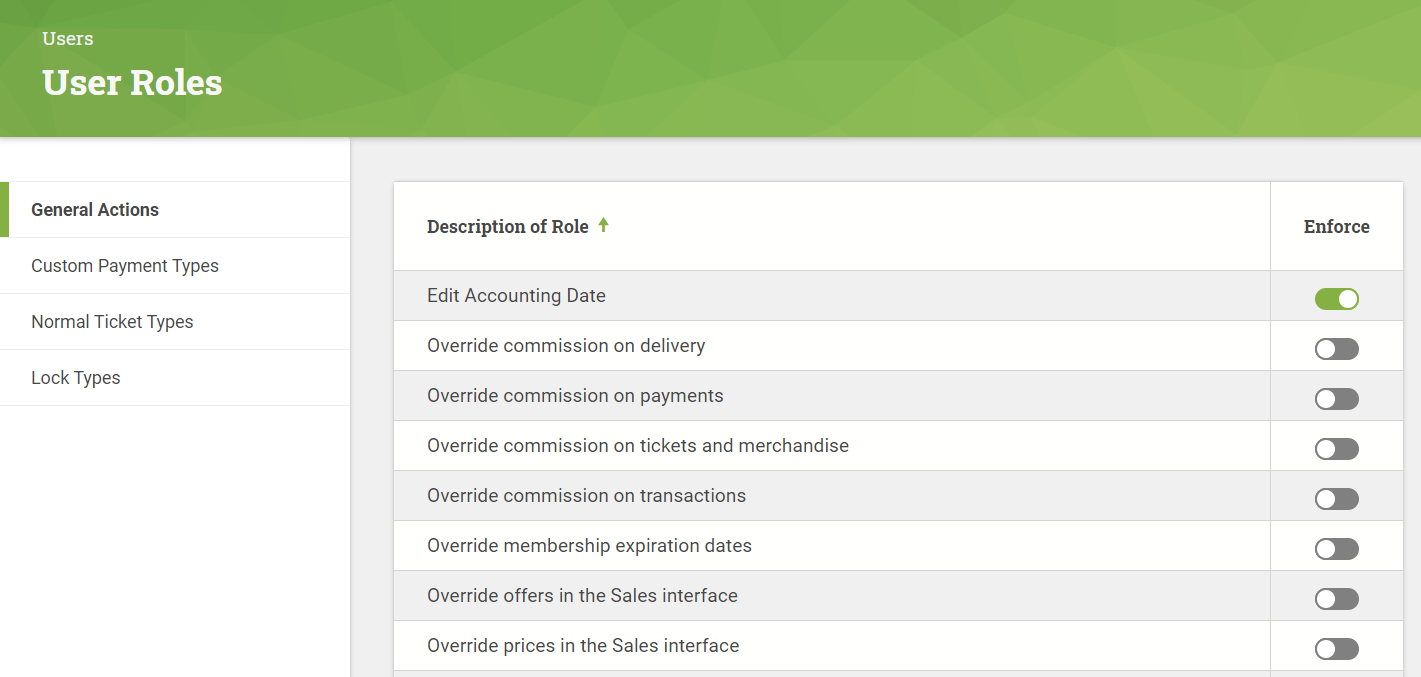Click the Override commission on transactions label
Viewport: 1421px width, 677px height.
click(586, 496)
